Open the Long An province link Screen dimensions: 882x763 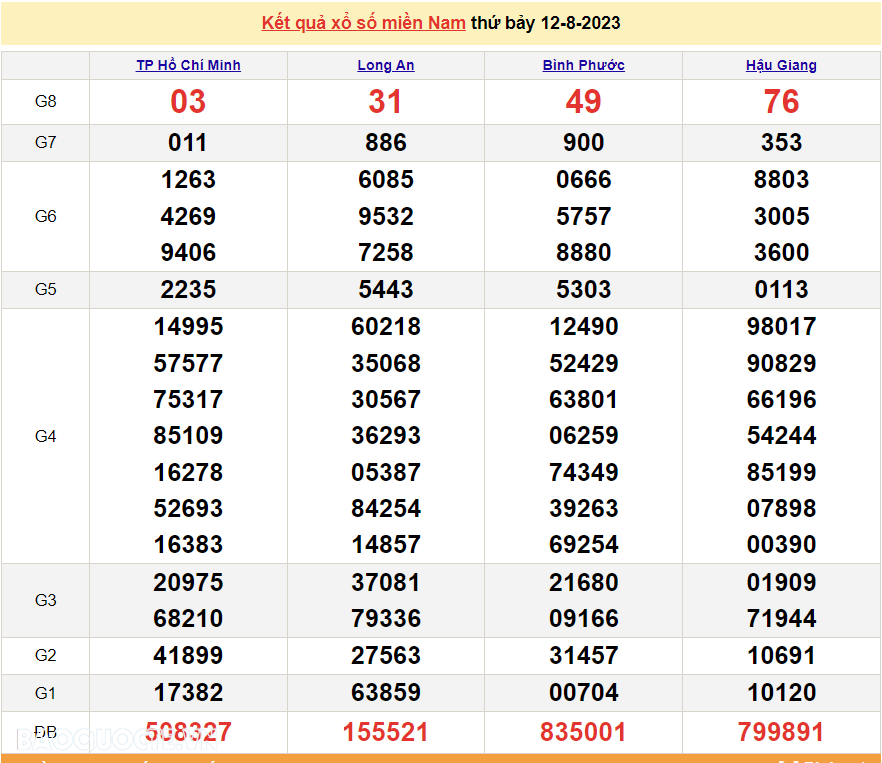[386, 65]
